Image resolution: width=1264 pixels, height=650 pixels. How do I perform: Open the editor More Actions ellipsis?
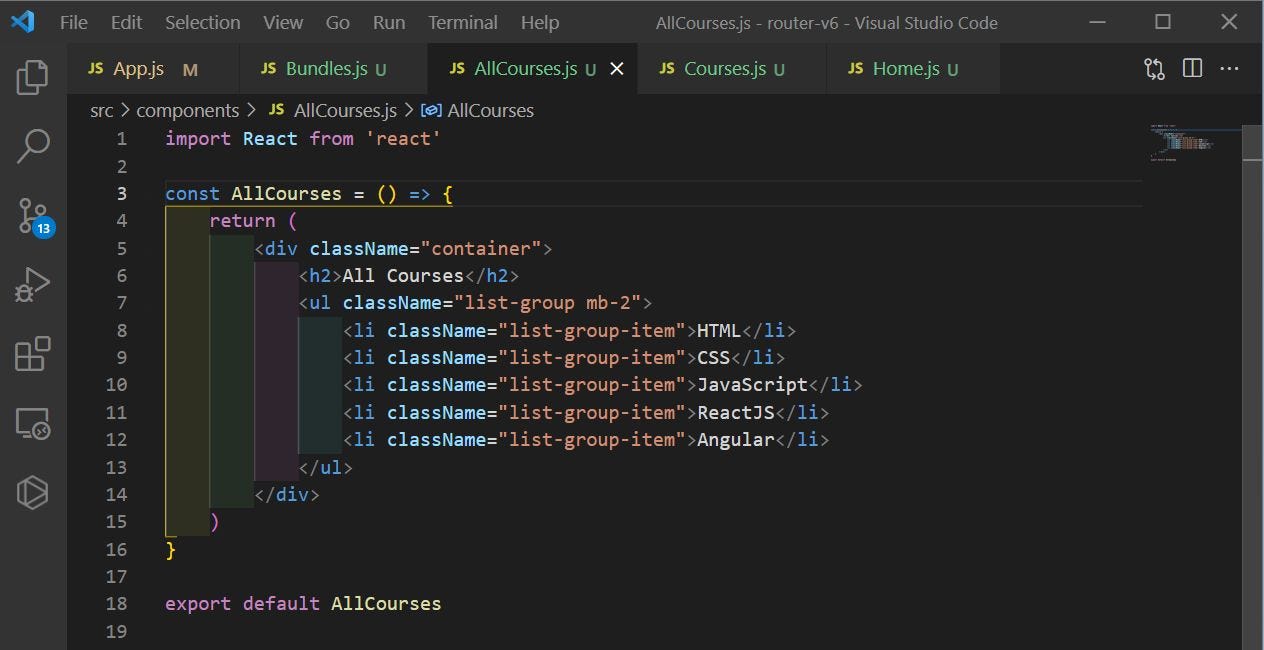point(1230,68)
